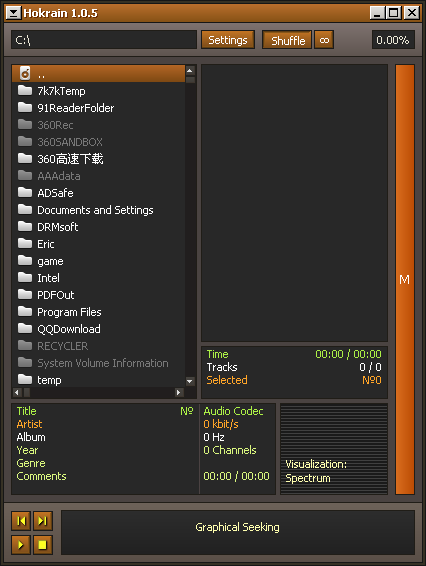Open the Settings button
Viewport: 426px width, 566px height.
228,40
